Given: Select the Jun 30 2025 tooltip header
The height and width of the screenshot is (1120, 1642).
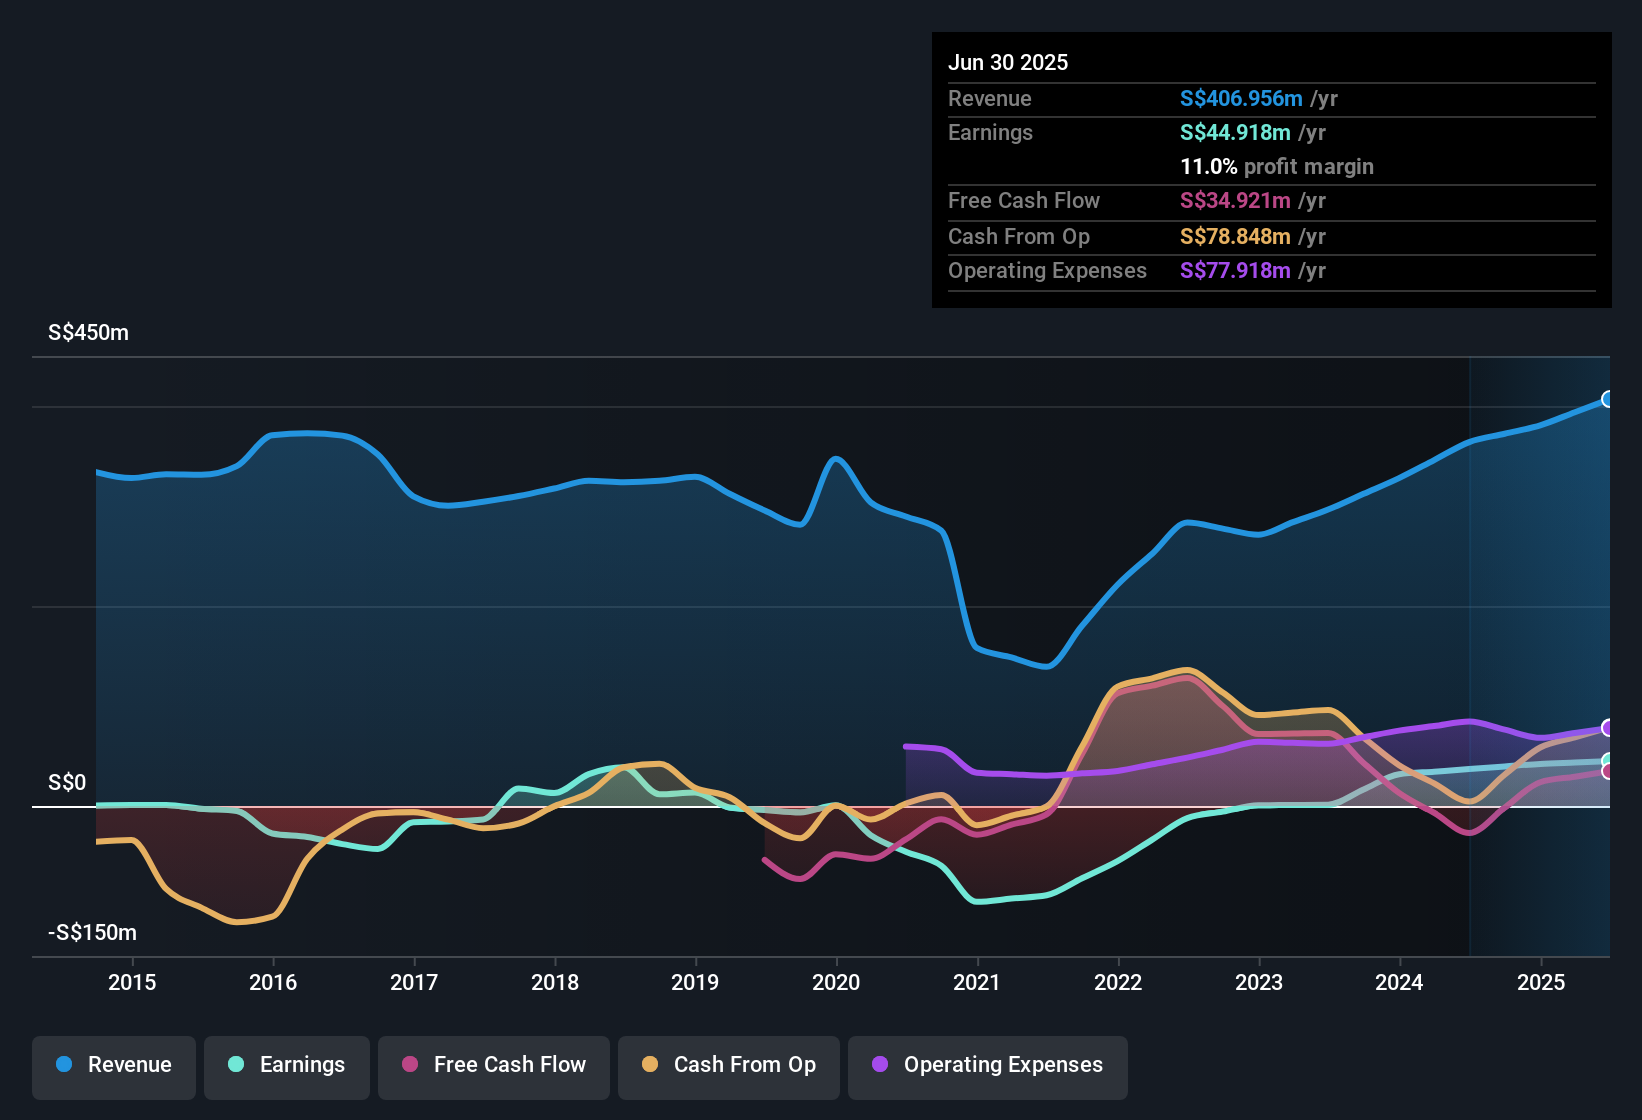Looking at the screenshot, I should pos(1008,62).
